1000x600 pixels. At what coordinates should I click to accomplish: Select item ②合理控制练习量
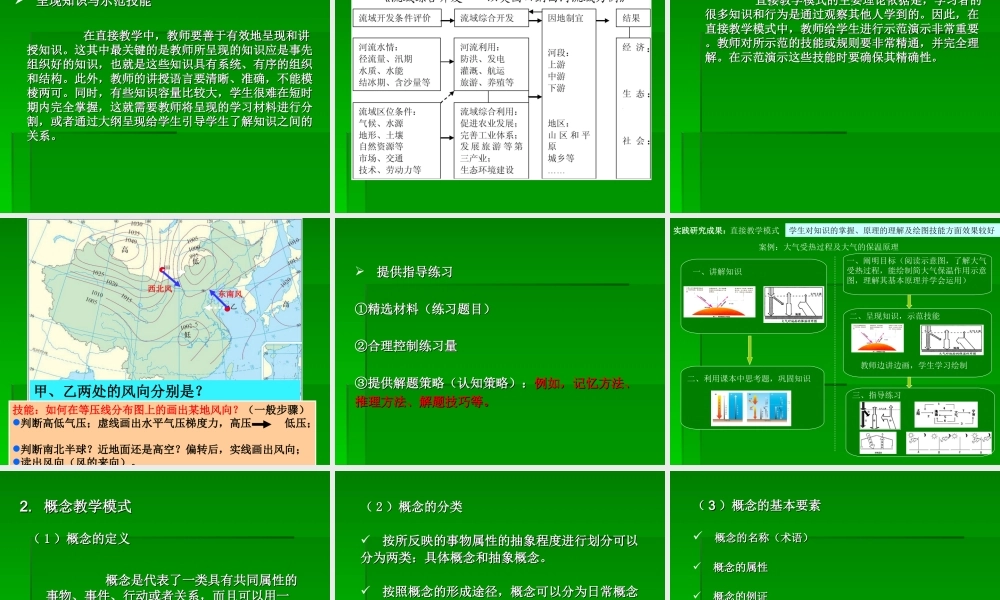click(x=406, y=346)
